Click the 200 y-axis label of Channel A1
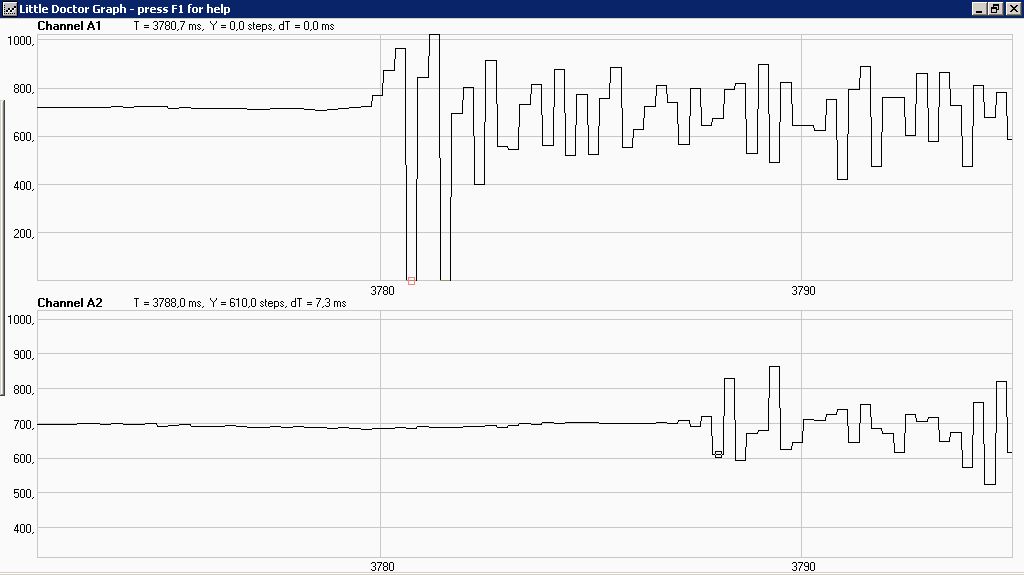Image resolution: width=1024 pixels, height=575 pixels. [x=21, y=234]
